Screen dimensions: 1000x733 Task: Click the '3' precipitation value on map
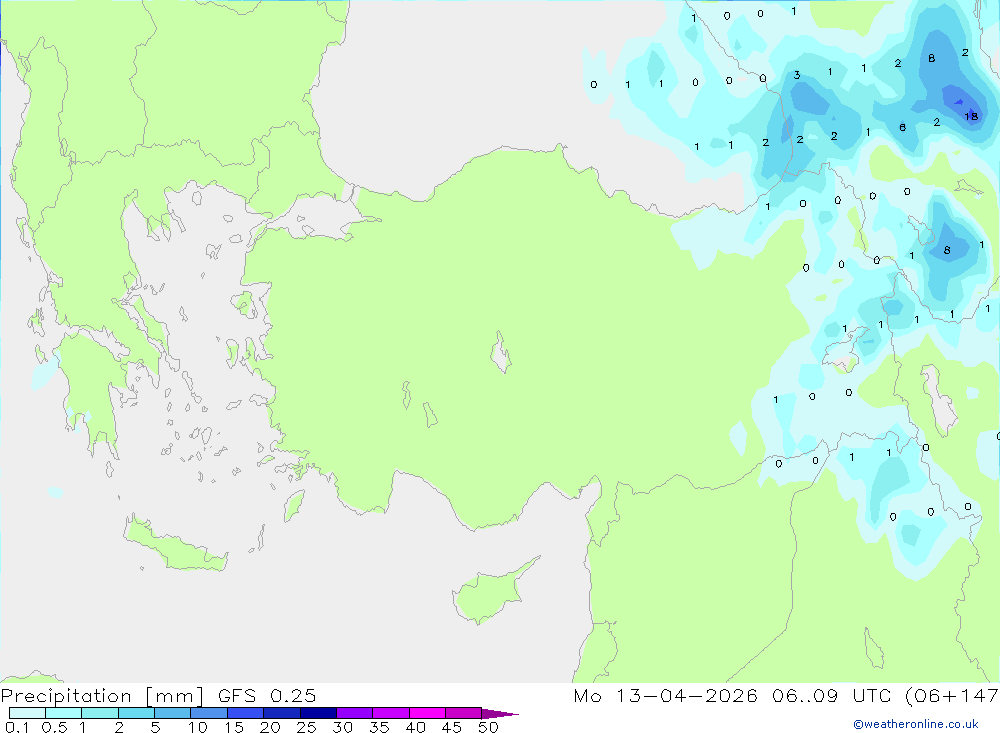click(x=797, y=75)
